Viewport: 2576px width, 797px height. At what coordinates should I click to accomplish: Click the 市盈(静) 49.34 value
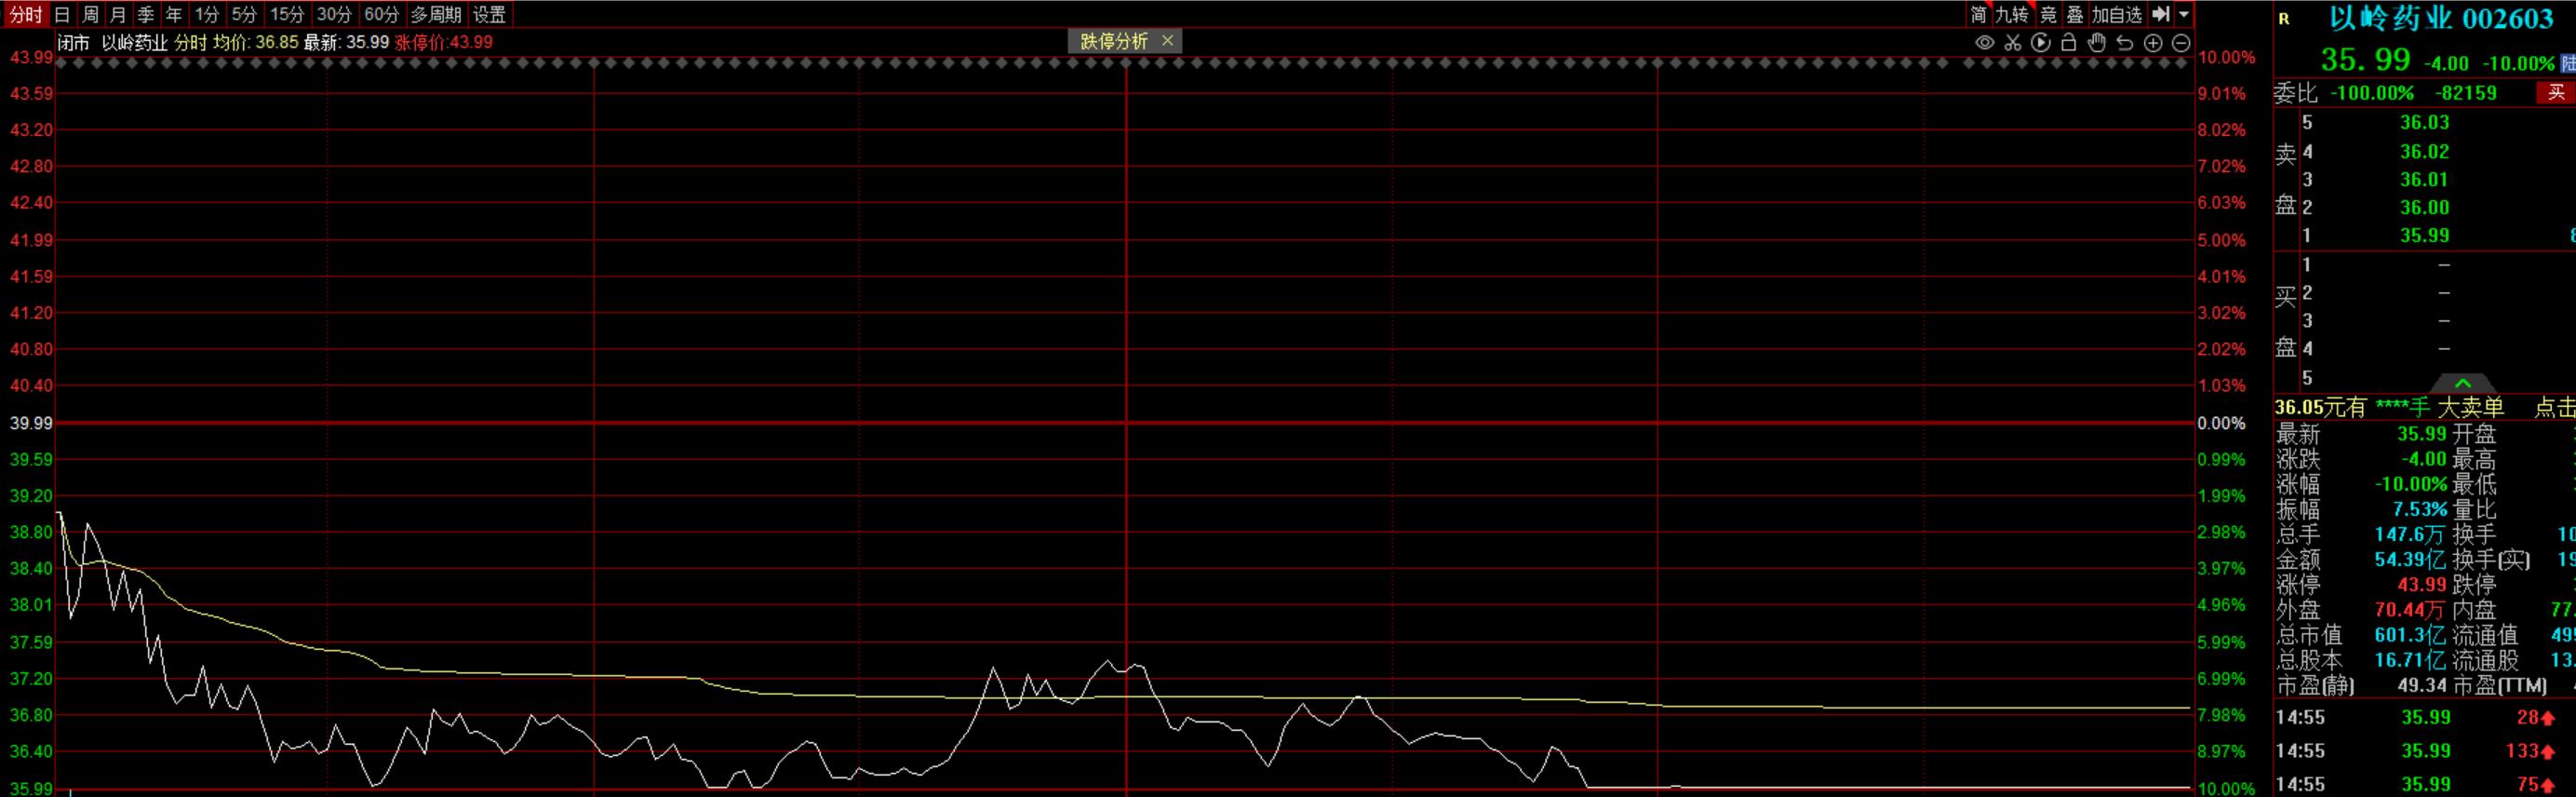(2421, 685)
